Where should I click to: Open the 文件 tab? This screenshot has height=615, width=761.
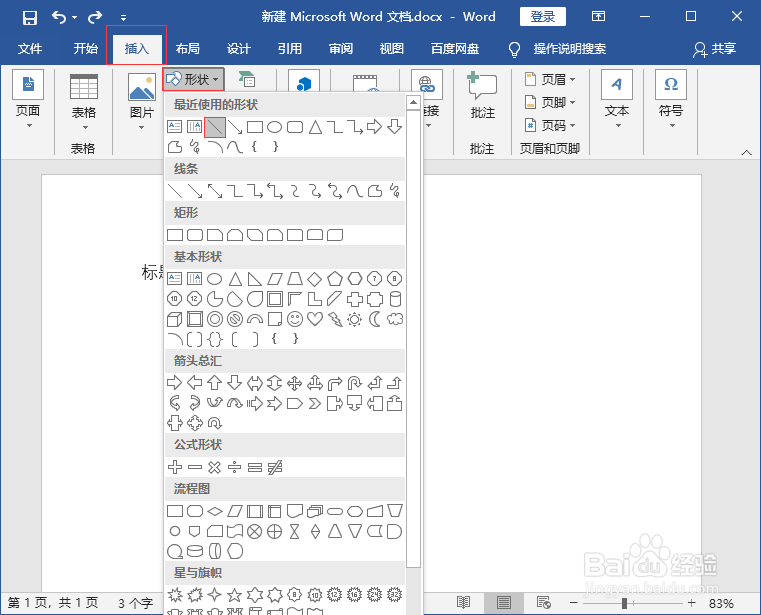(30, 49)
